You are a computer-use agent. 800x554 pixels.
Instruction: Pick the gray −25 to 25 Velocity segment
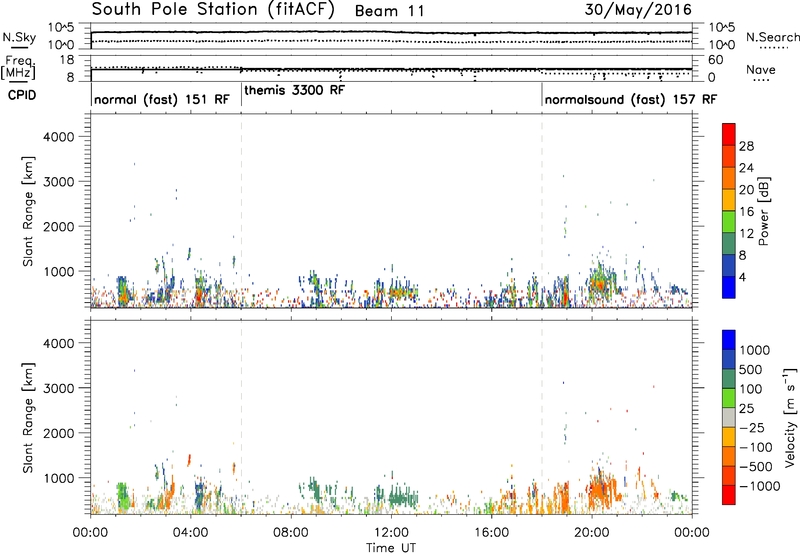point(729,417)
